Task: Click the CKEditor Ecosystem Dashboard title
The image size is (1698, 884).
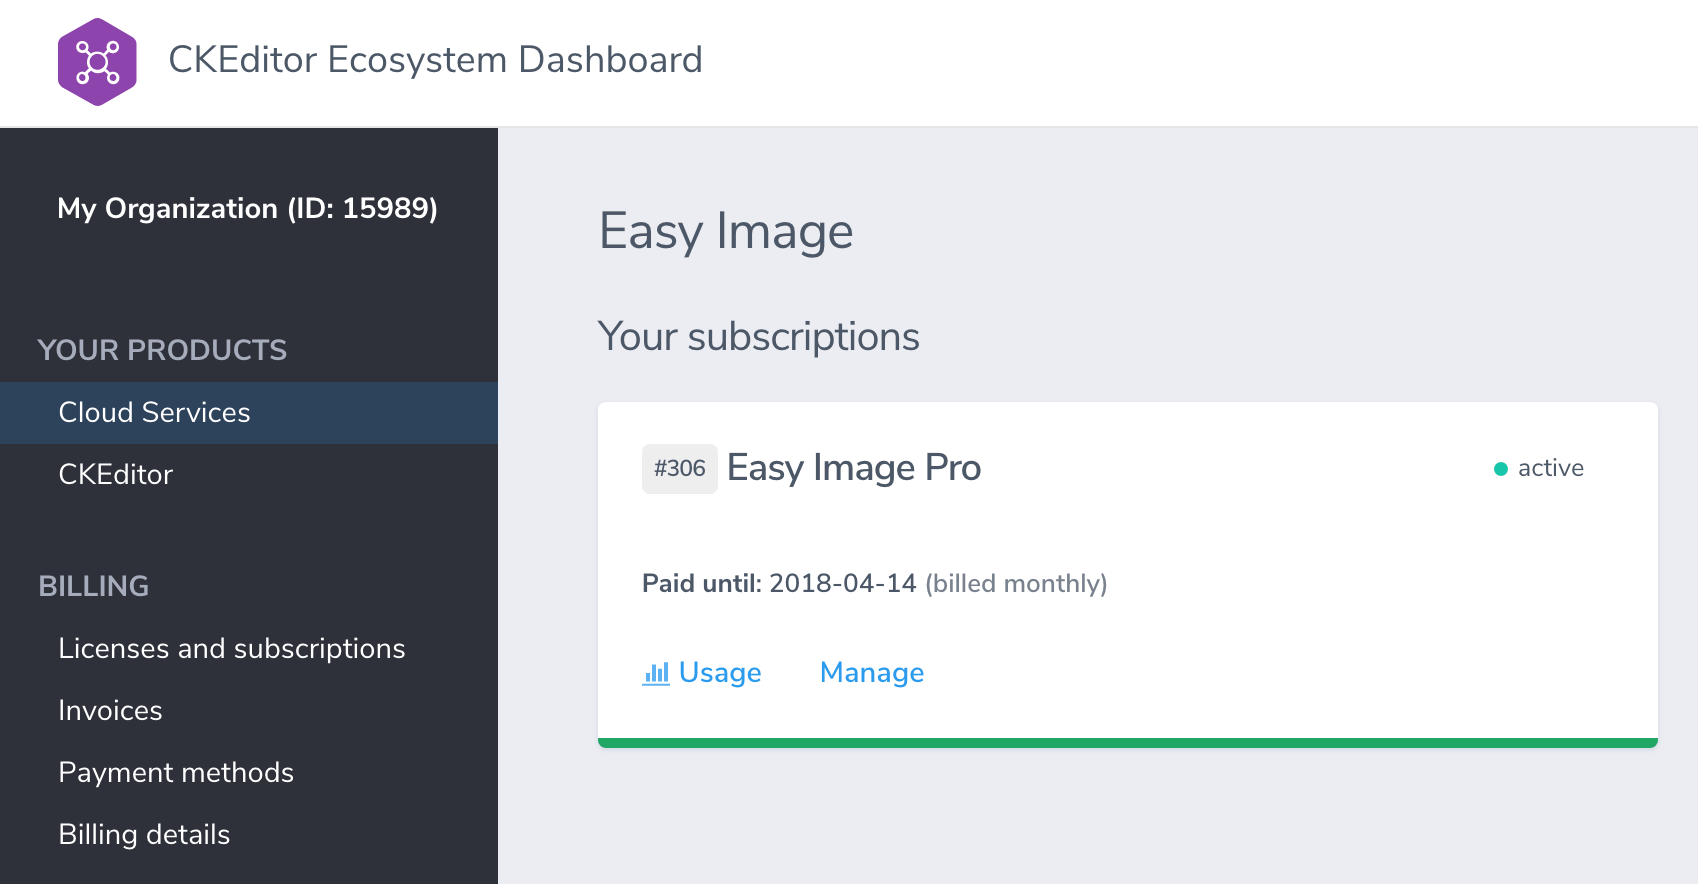Action: tap(435, 60)
